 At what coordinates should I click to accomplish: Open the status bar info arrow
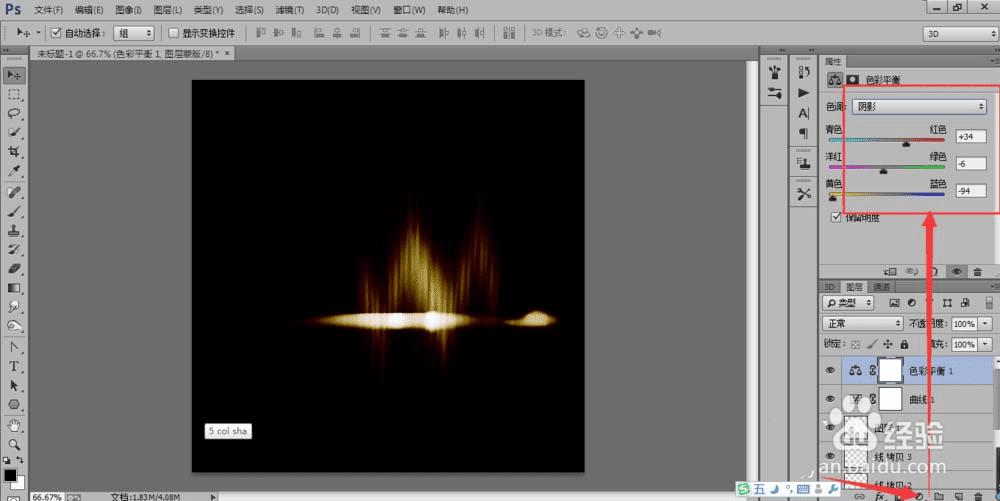pyautogui.click(x=213, y=497)
